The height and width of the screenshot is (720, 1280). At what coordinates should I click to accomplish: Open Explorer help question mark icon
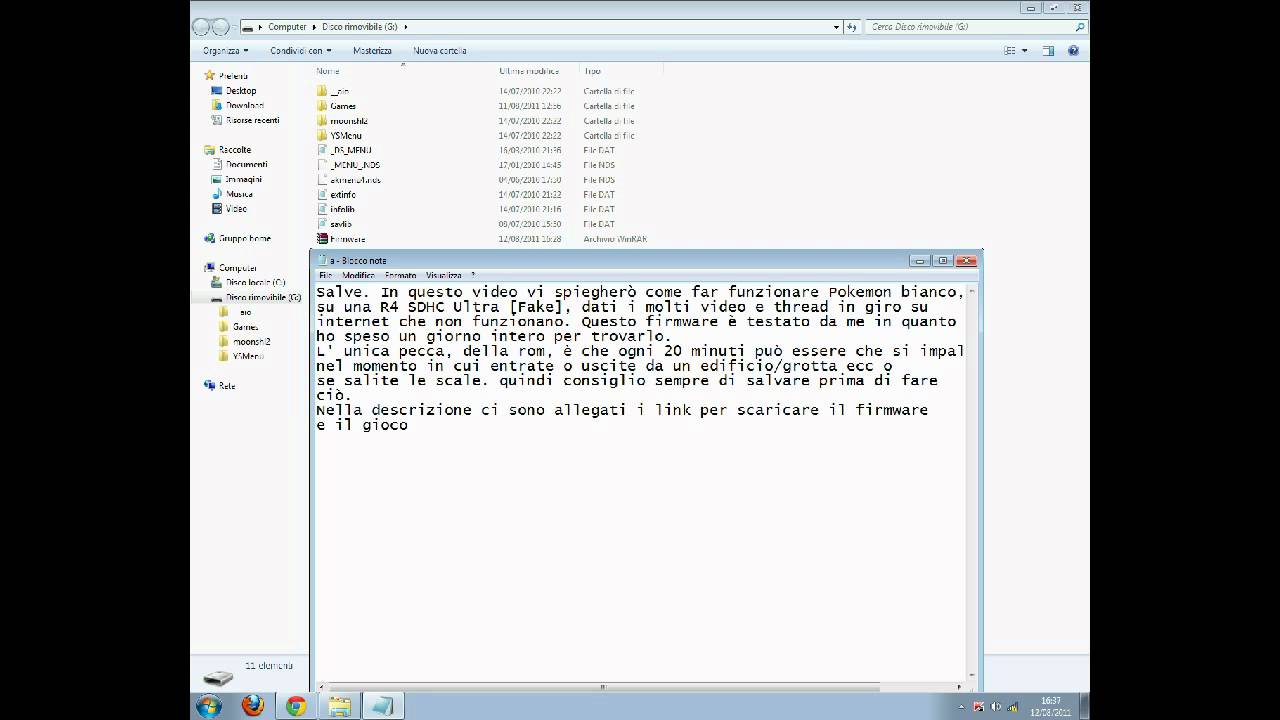1074,50
